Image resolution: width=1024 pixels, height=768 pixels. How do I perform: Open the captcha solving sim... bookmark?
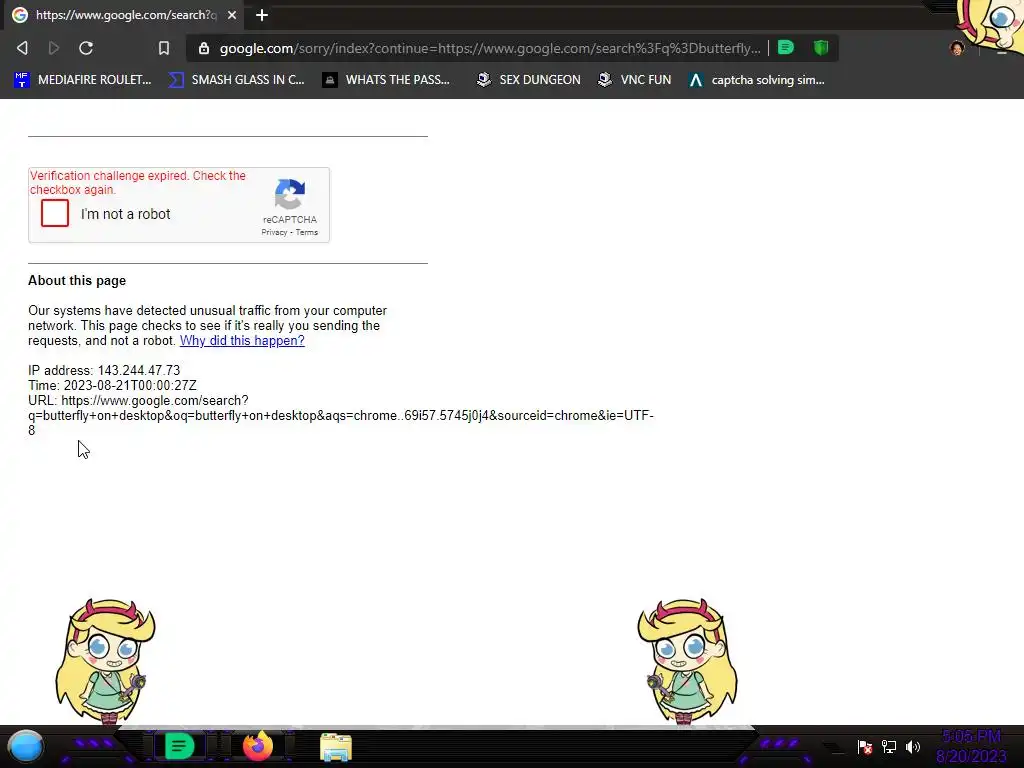point(757,80)
